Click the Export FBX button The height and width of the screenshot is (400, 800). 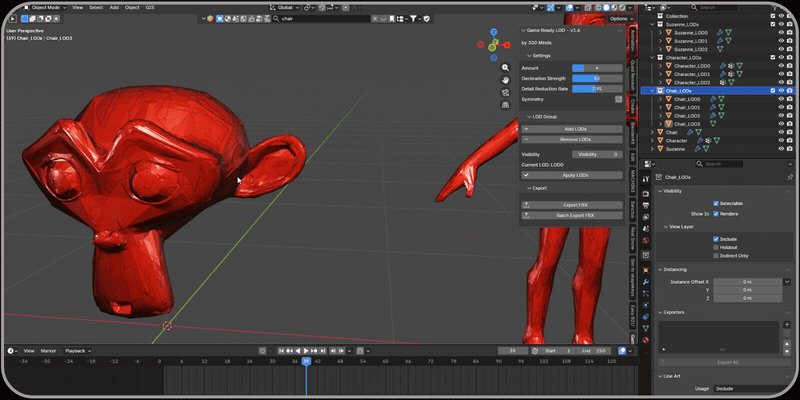tap(572, 205)
